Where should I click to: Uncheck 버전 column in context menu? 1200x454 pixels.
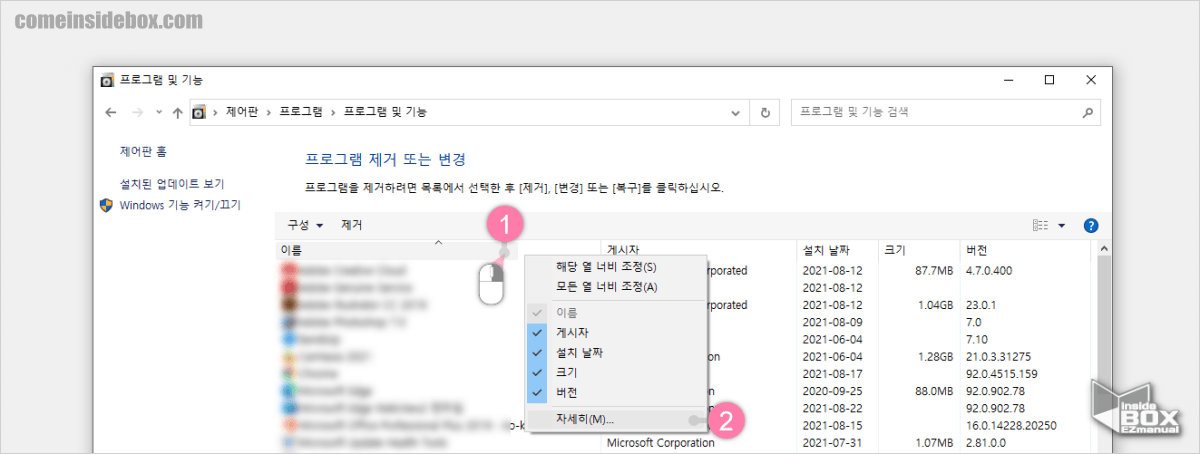616,392
